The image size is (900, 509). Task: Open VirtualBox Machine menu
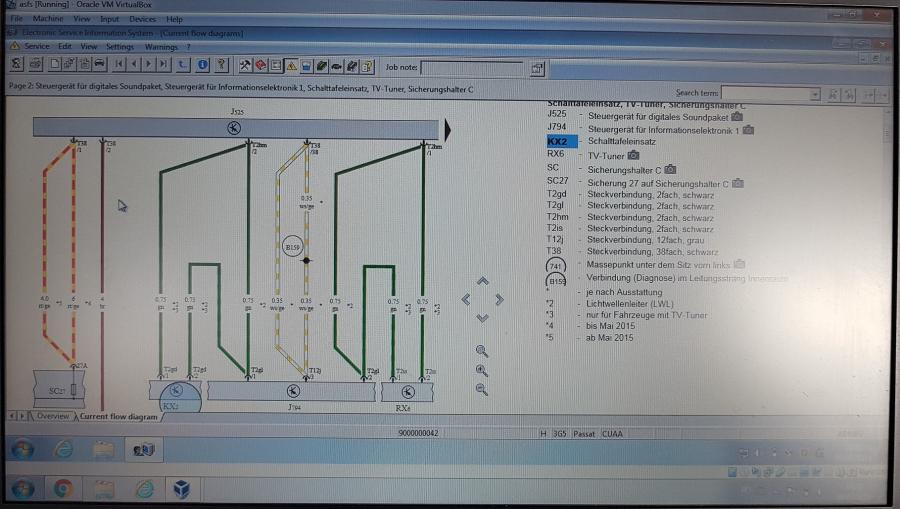(48, 18)
